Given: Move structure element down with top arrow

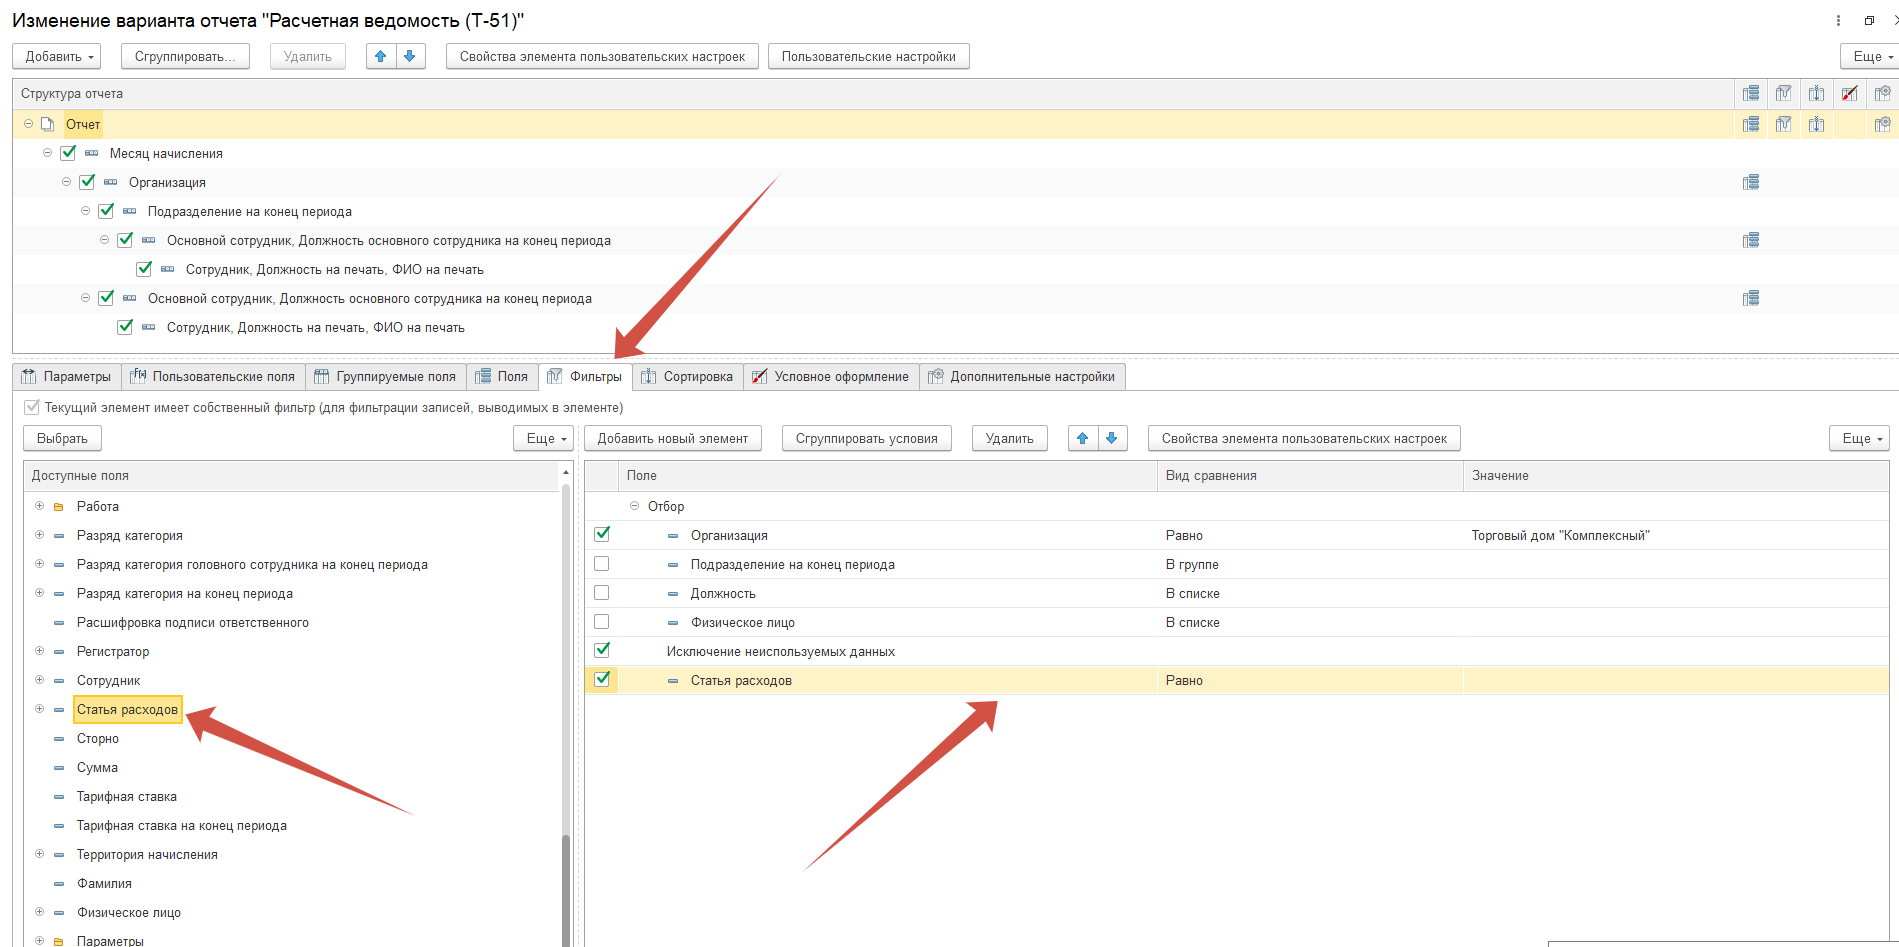Looking at the screenshot, I should [x=410, y=57].
